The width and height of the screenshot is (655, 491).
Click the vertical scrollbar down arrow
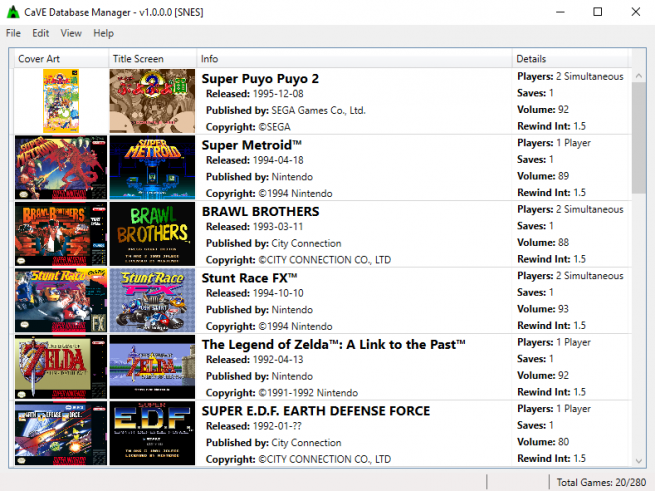click(x=639, y=459)
